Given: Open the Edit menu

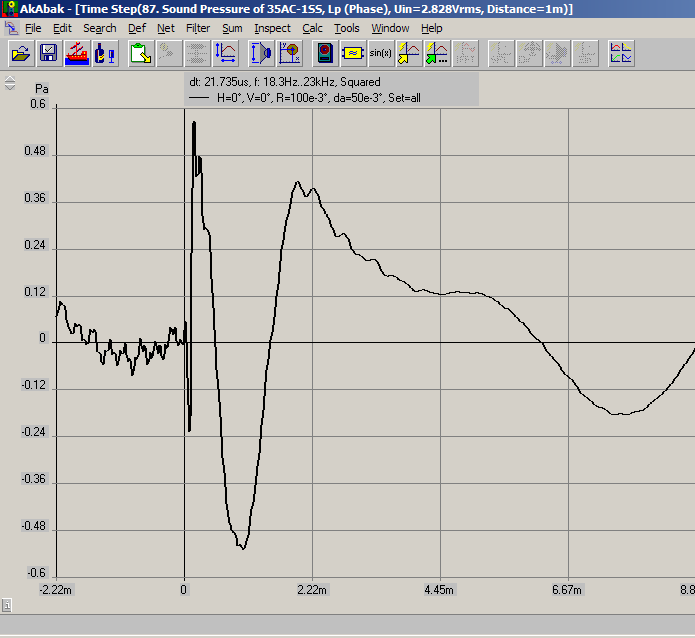Looking at the screenshot, I should coord(62,28).
